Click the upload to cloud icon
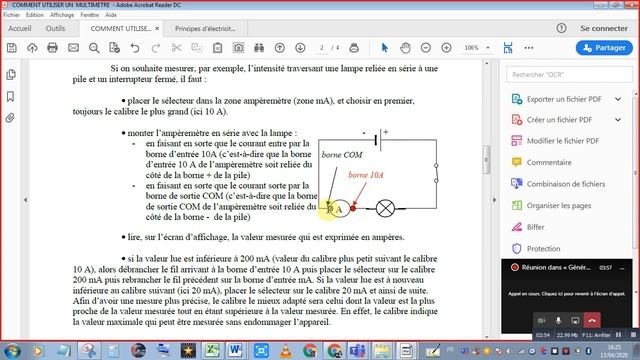 [x=32, y=48]
